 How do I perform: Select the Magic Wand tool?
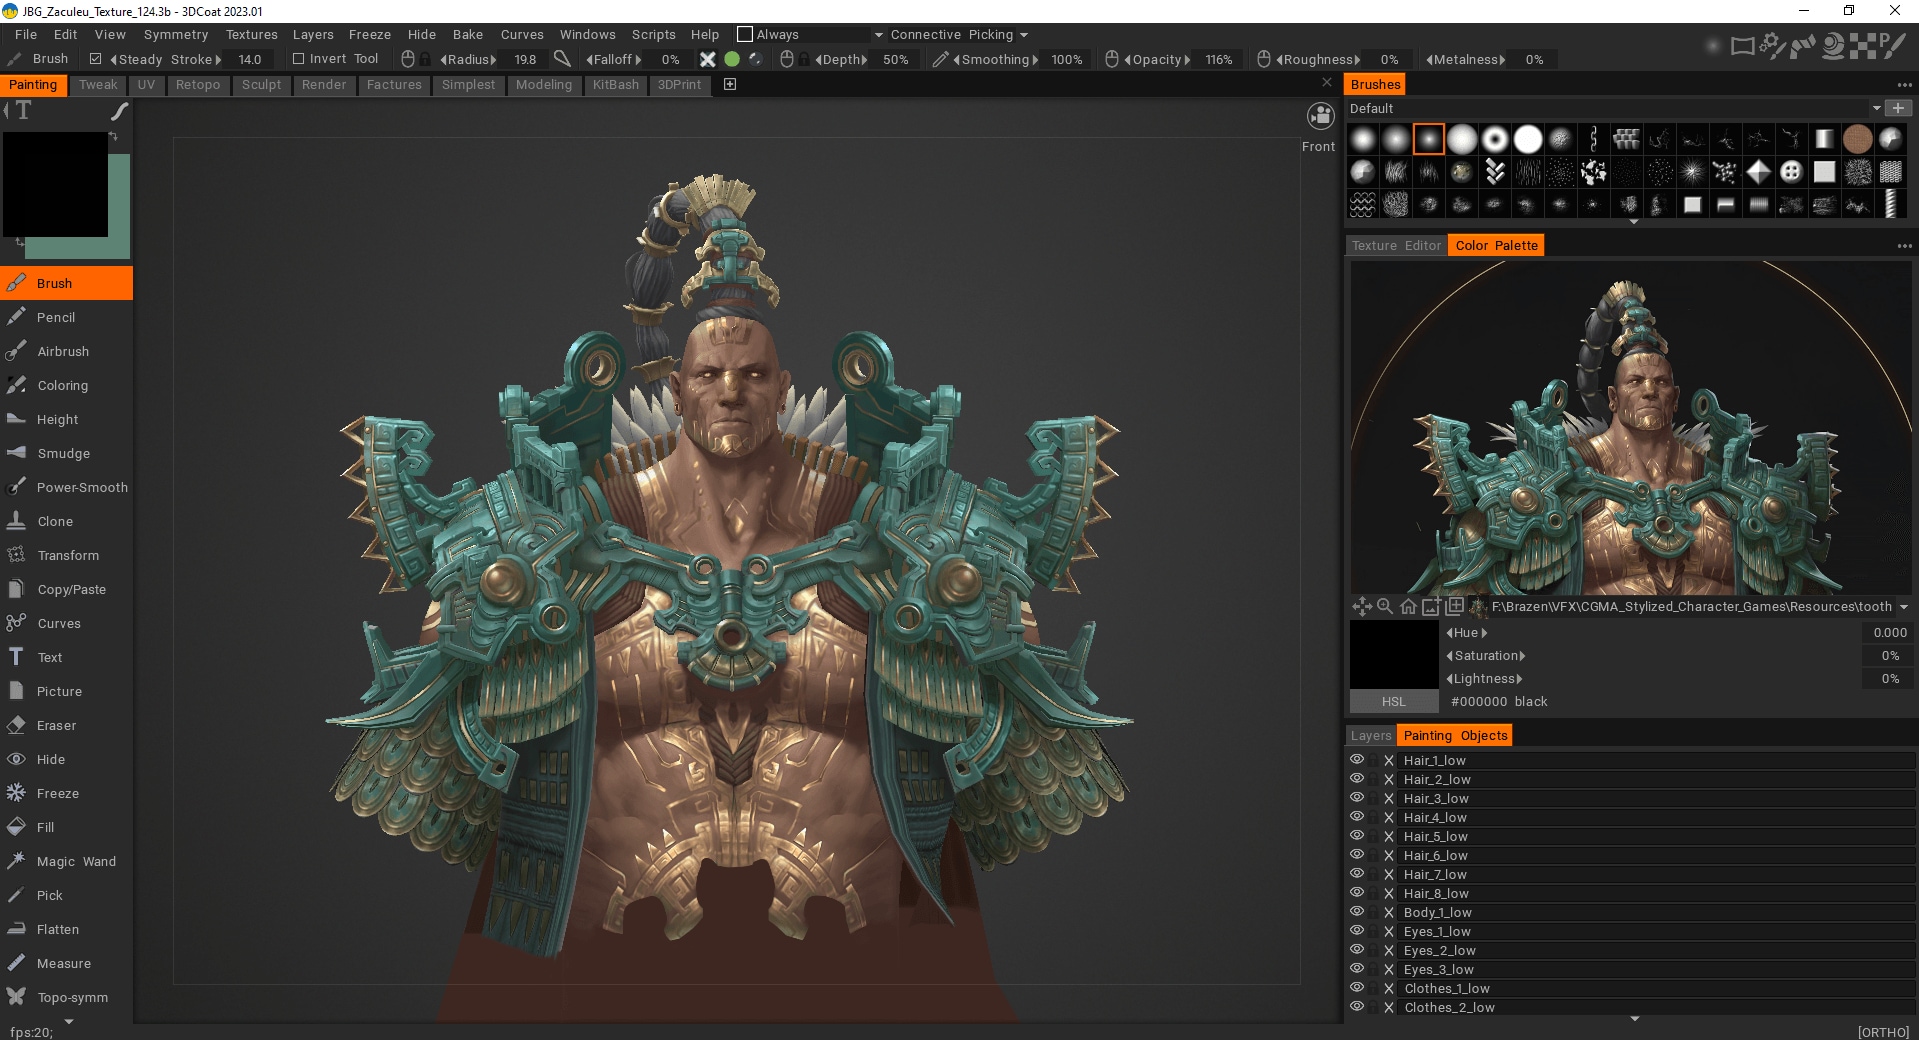coord(76,861)
